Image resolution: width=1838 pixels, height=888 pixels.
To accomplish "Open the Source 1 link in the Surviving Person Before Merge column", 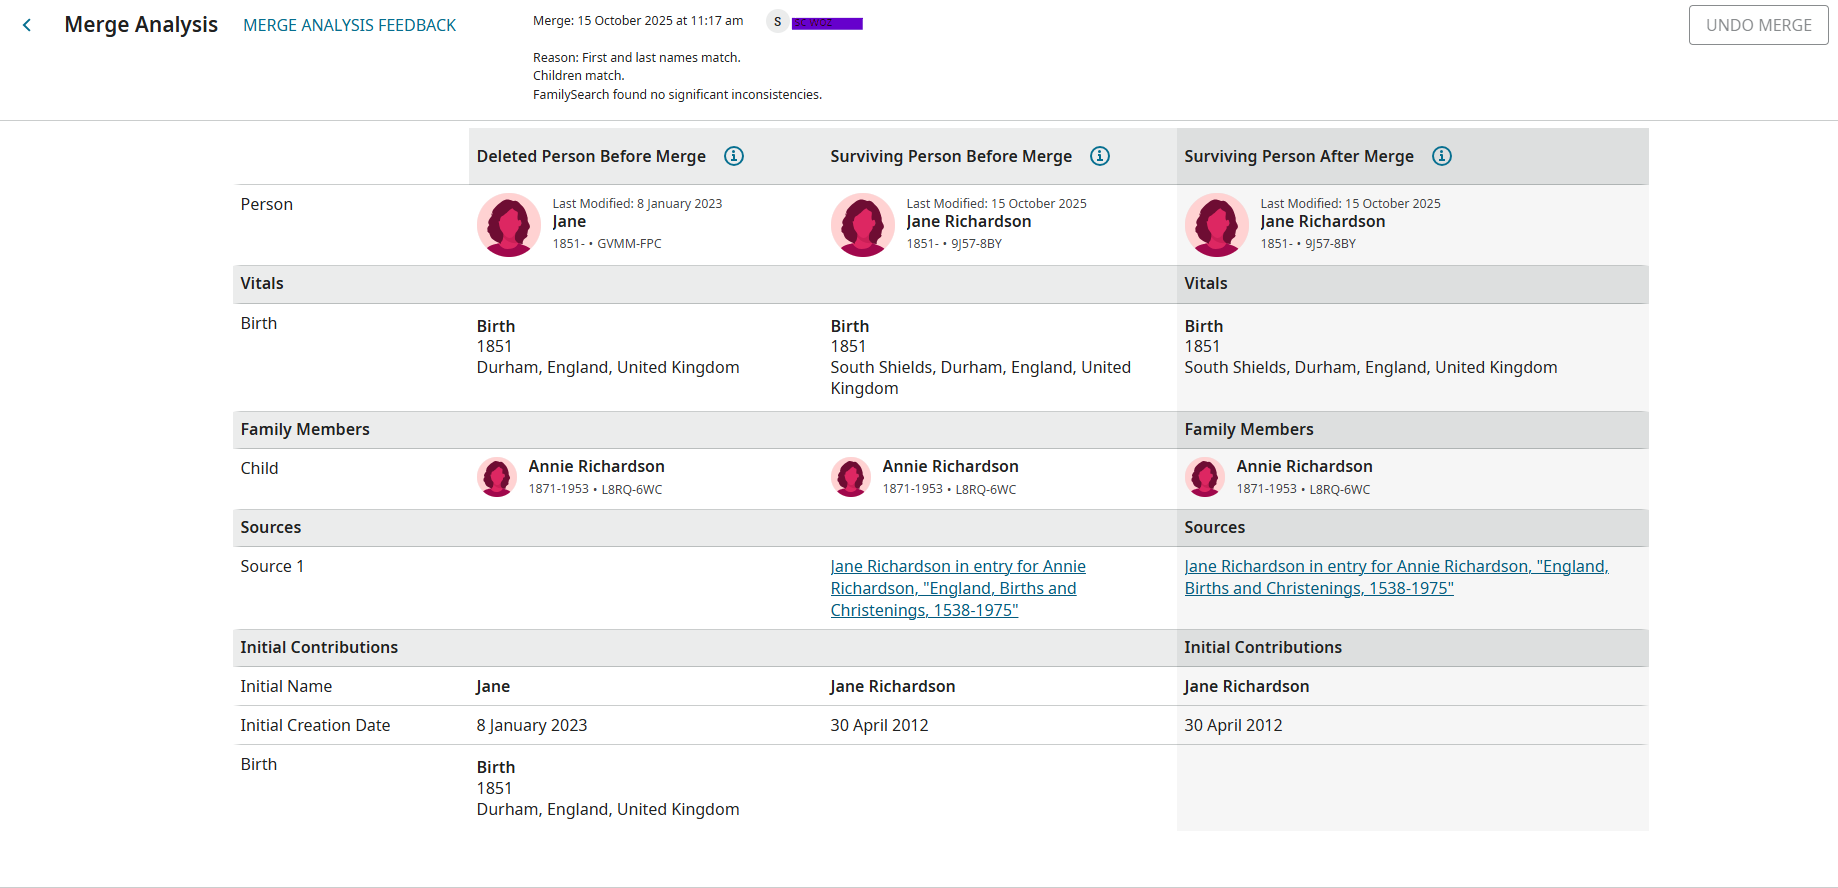I will point(958,589).
